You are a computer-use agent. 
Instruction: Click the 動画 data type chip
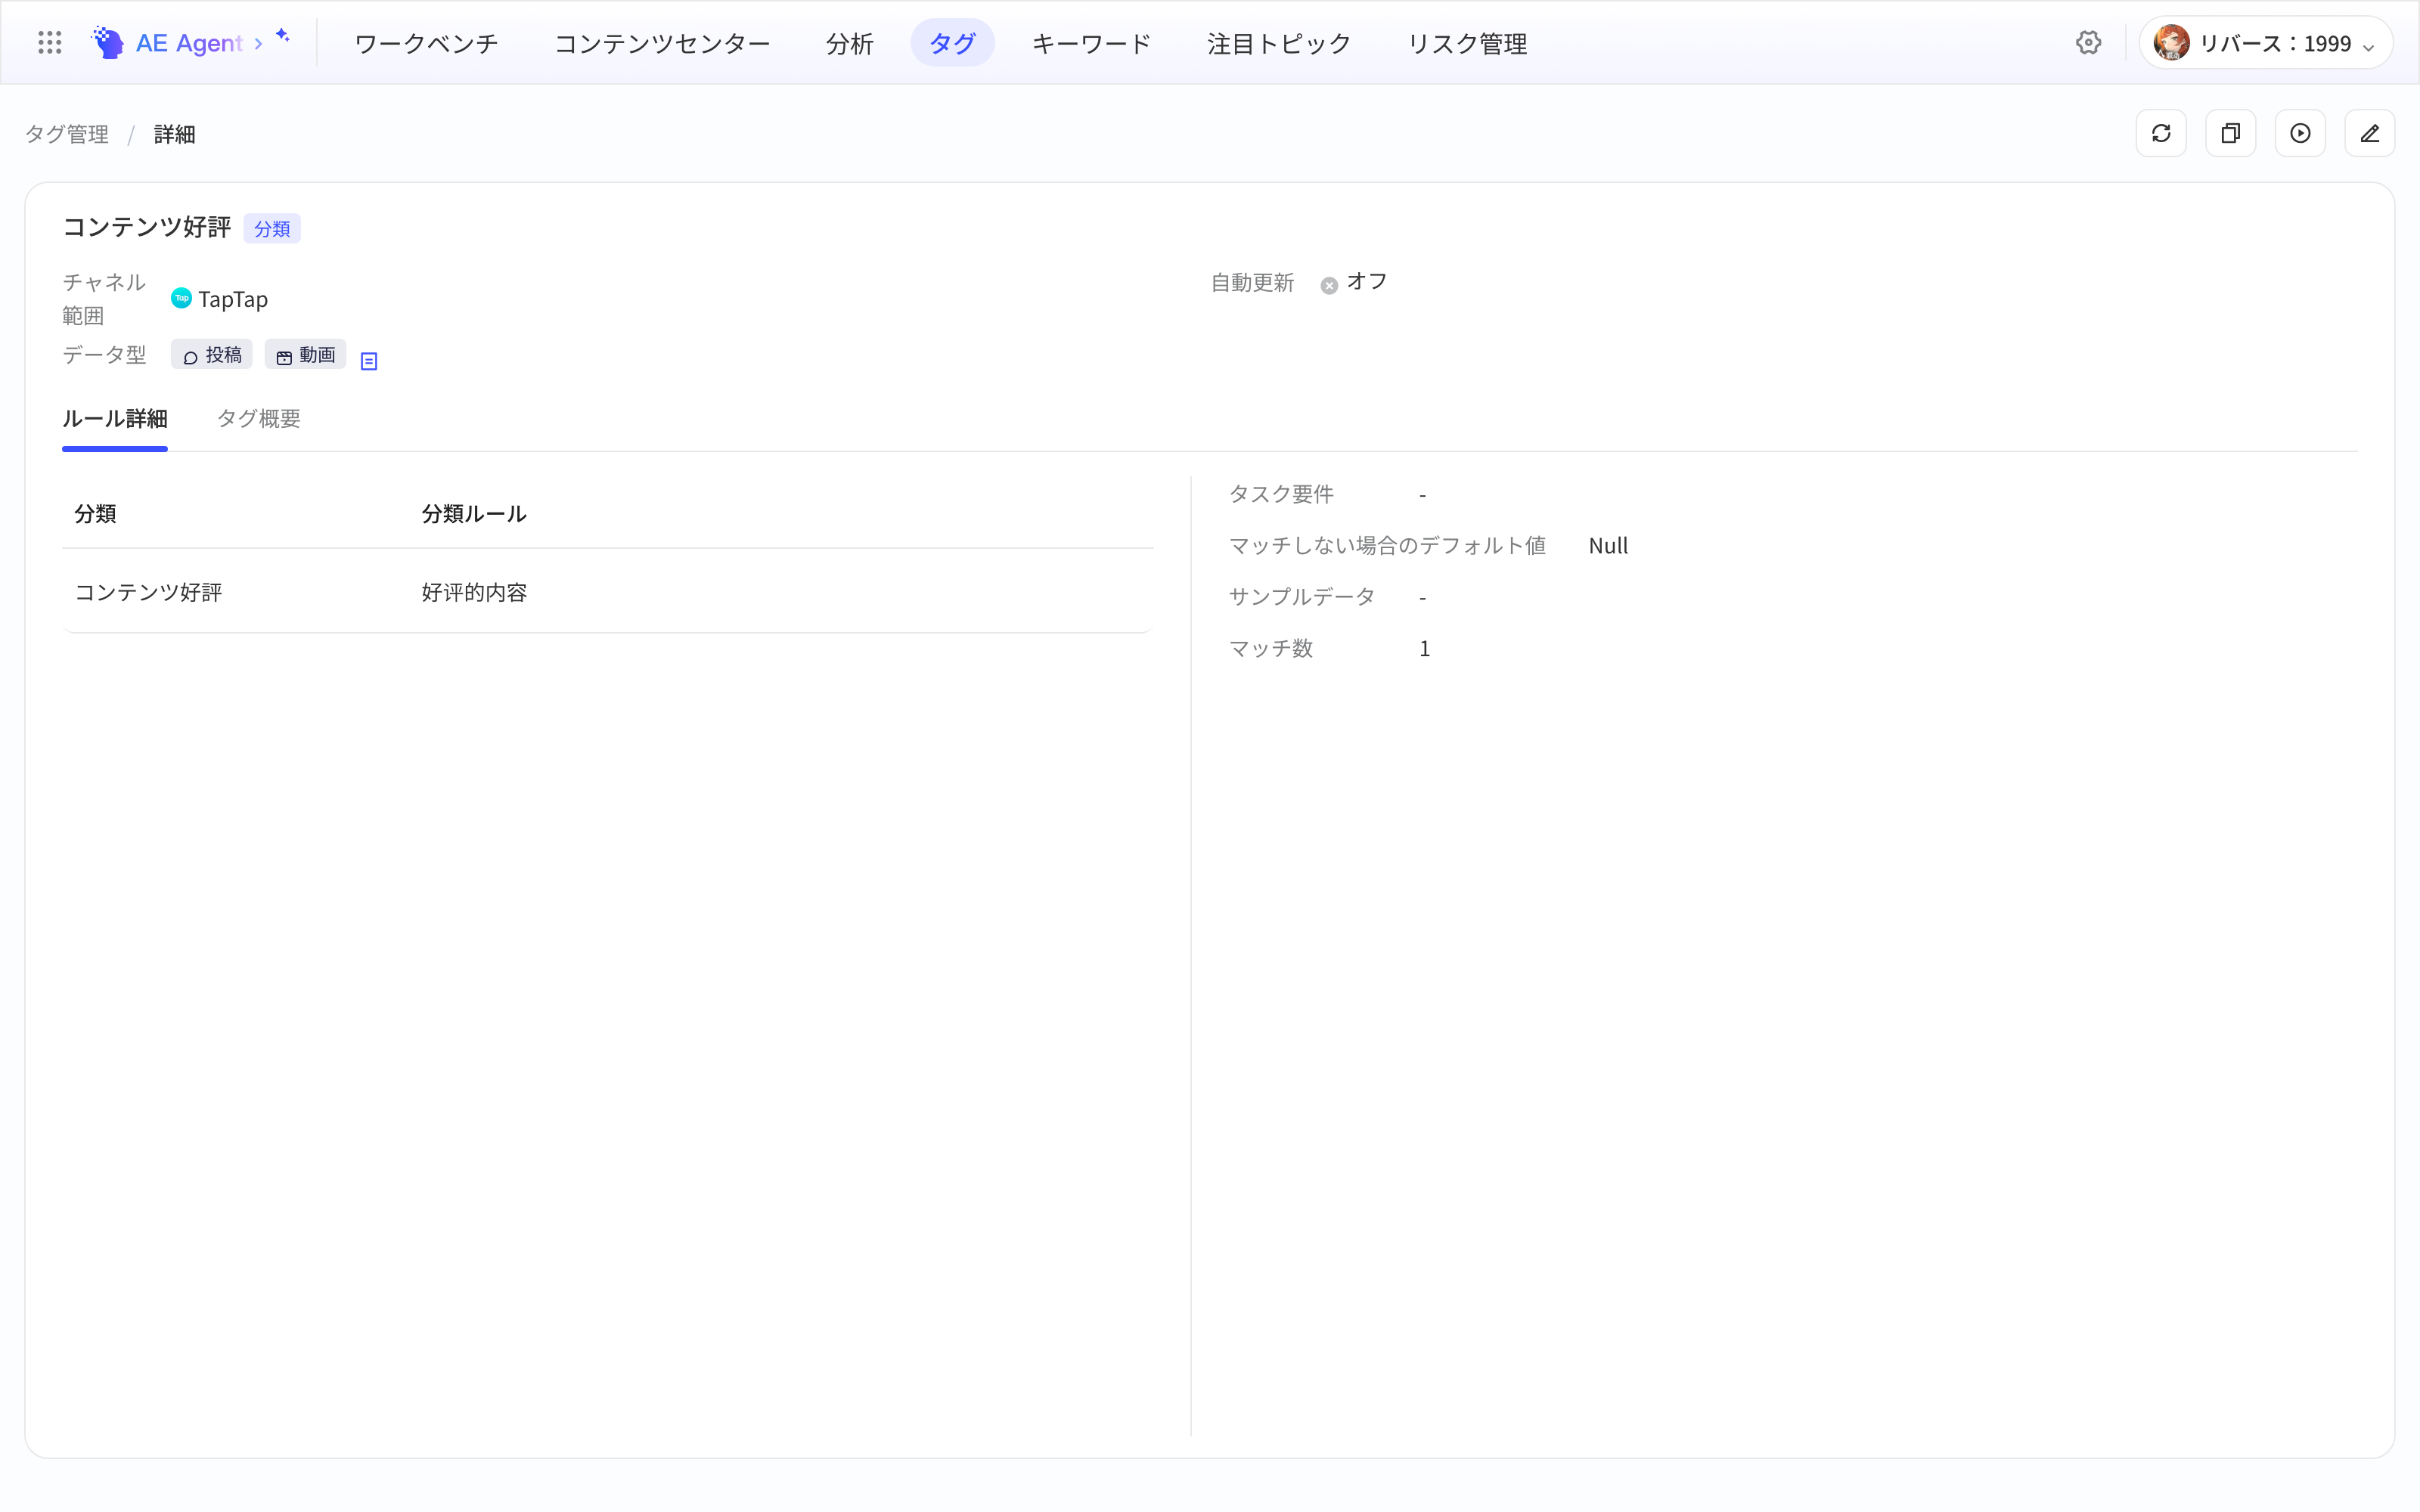pyautogui.click(x=305, y=355)
